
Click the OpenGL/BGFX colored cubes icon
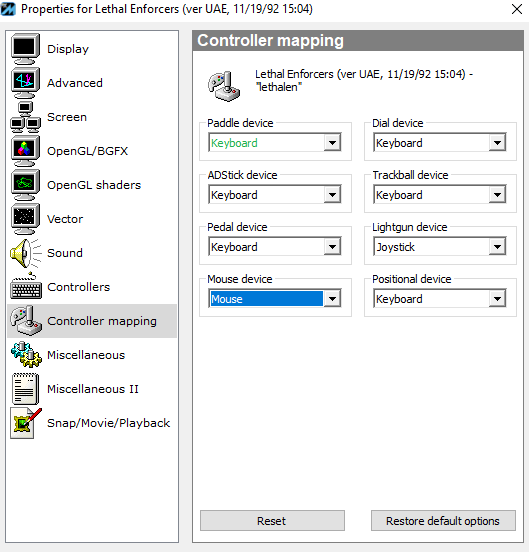25,151
